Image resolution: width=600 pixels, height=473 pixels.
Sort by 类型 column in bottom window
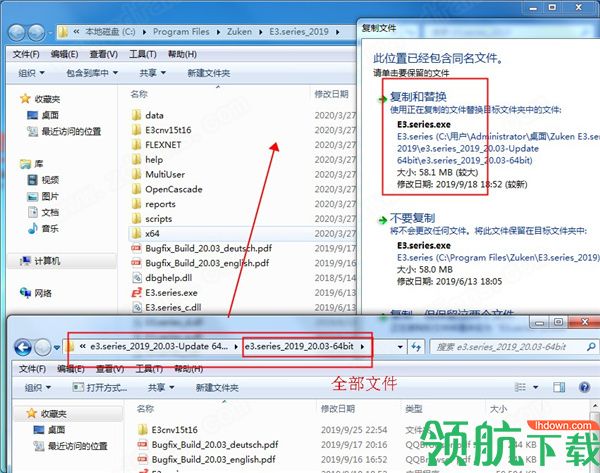click(x=414, y=409)
